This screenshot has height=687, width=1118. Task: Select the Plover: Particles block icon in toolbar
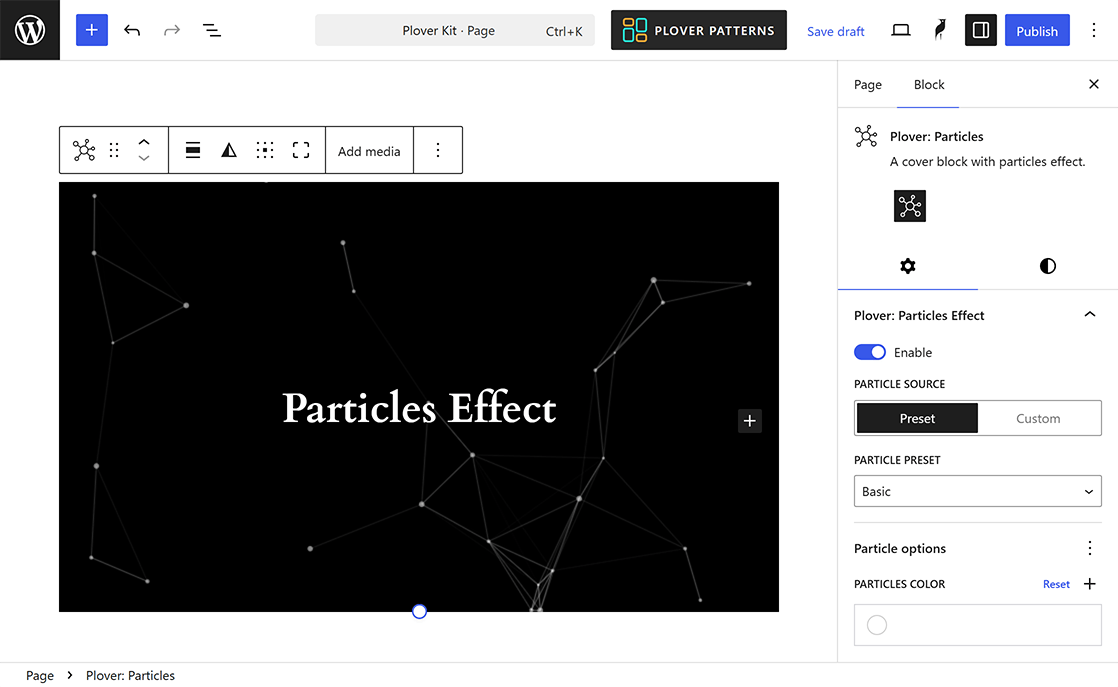[84, 149]
